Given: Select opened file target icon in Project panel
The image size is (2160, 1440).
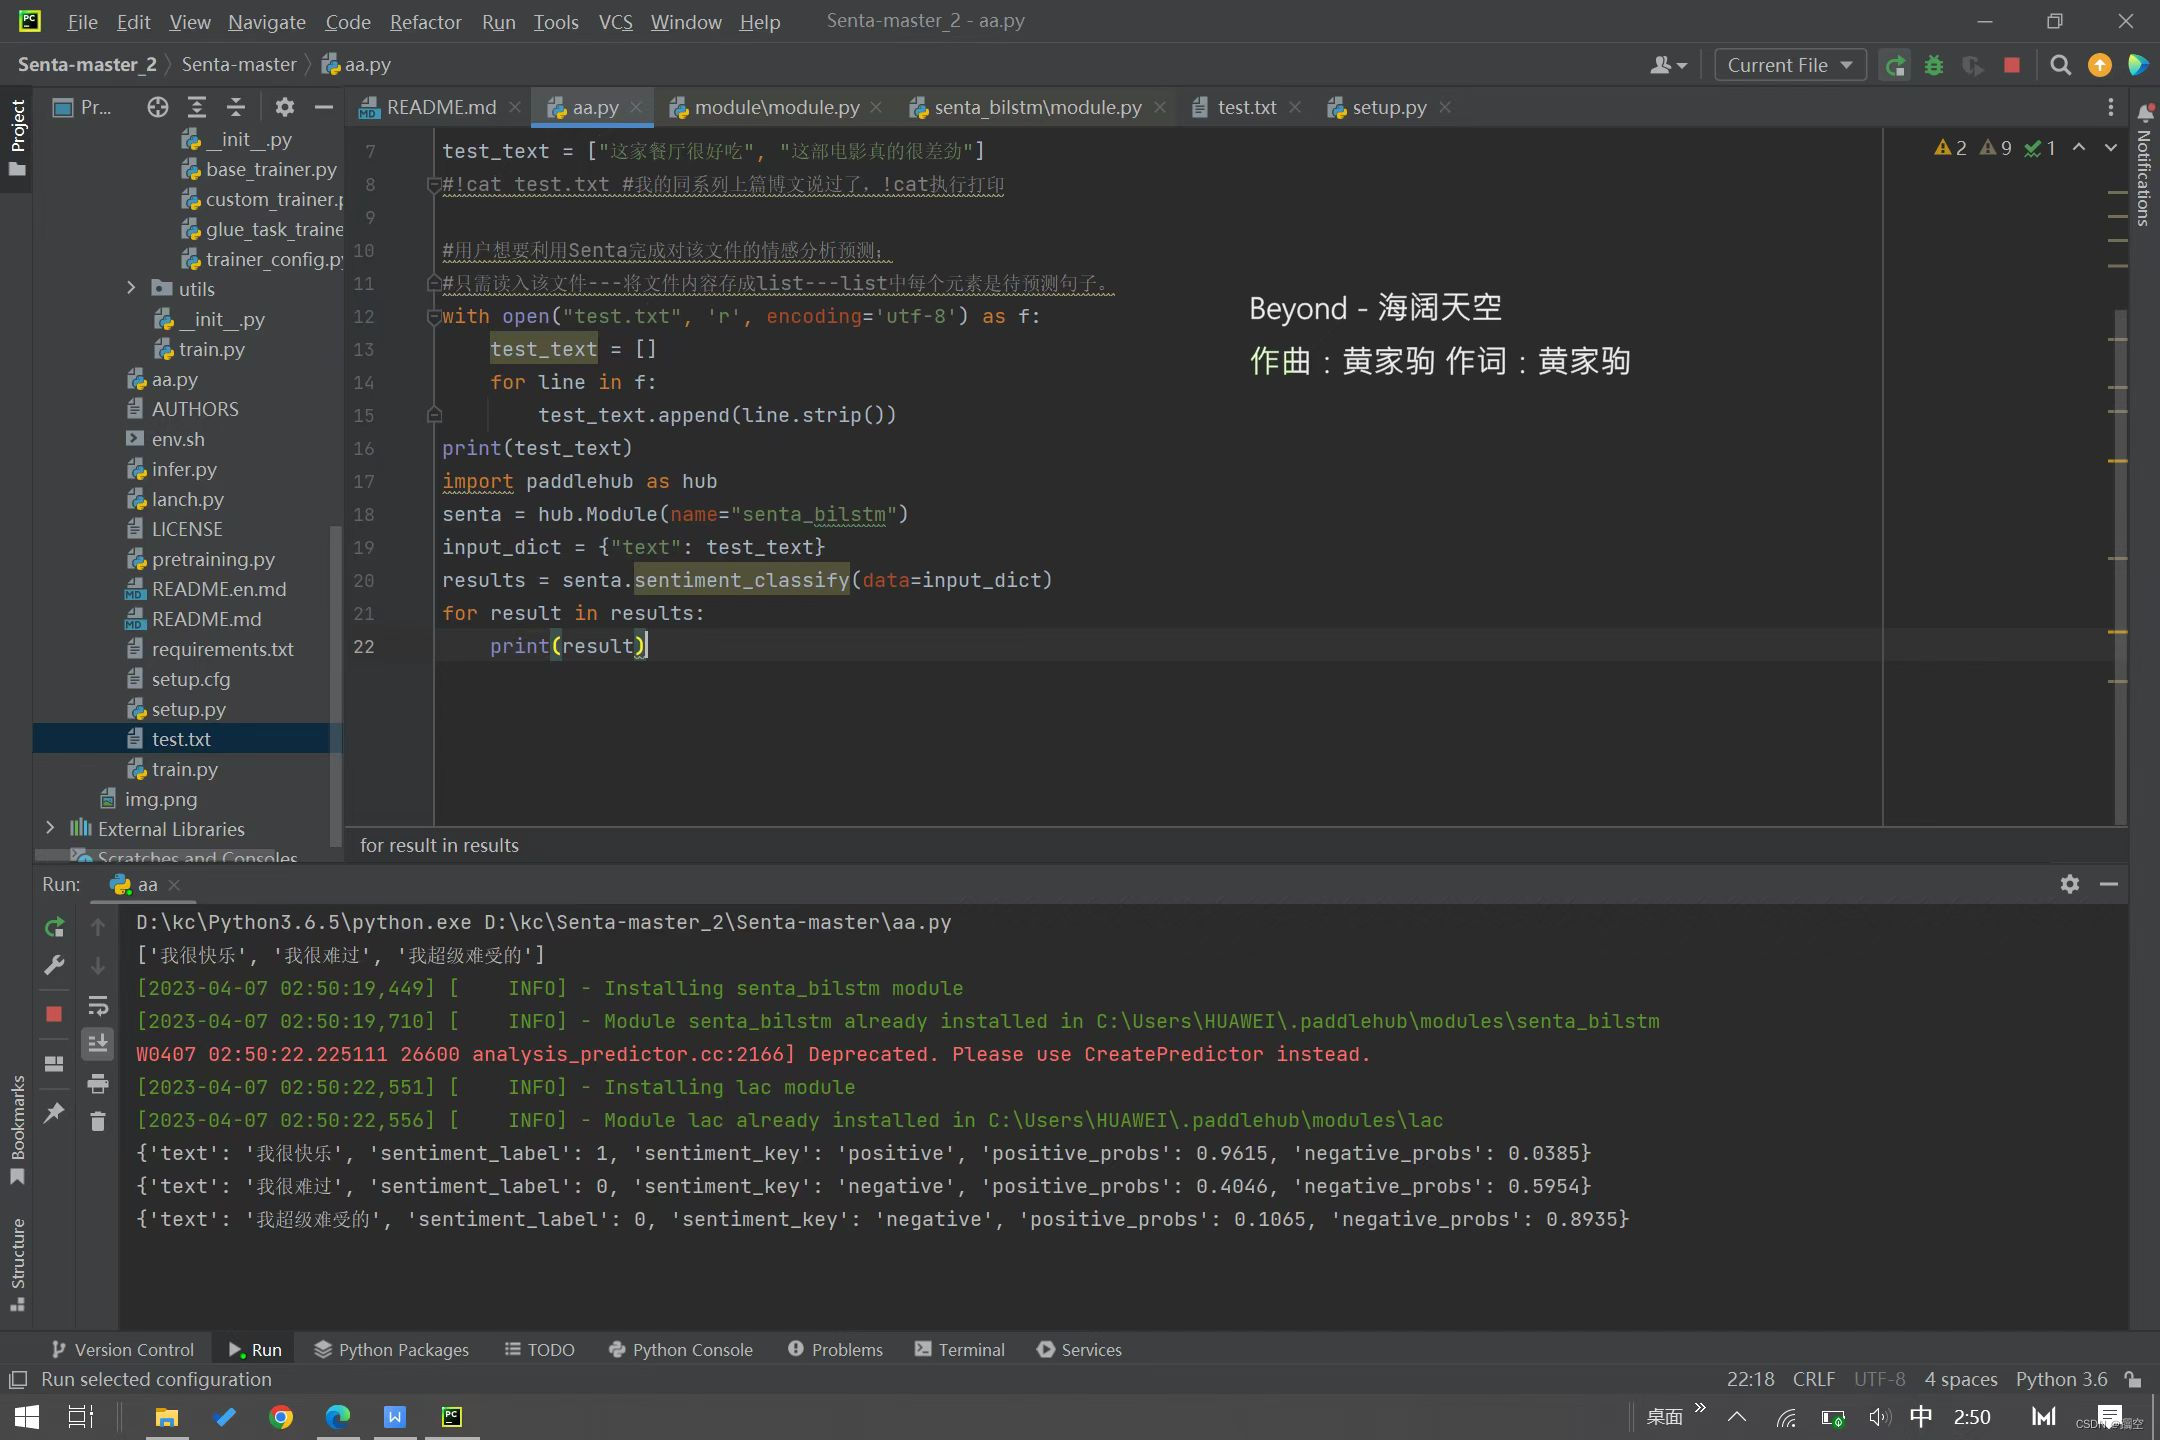Looking at the screenshot, I should (157, 107).
